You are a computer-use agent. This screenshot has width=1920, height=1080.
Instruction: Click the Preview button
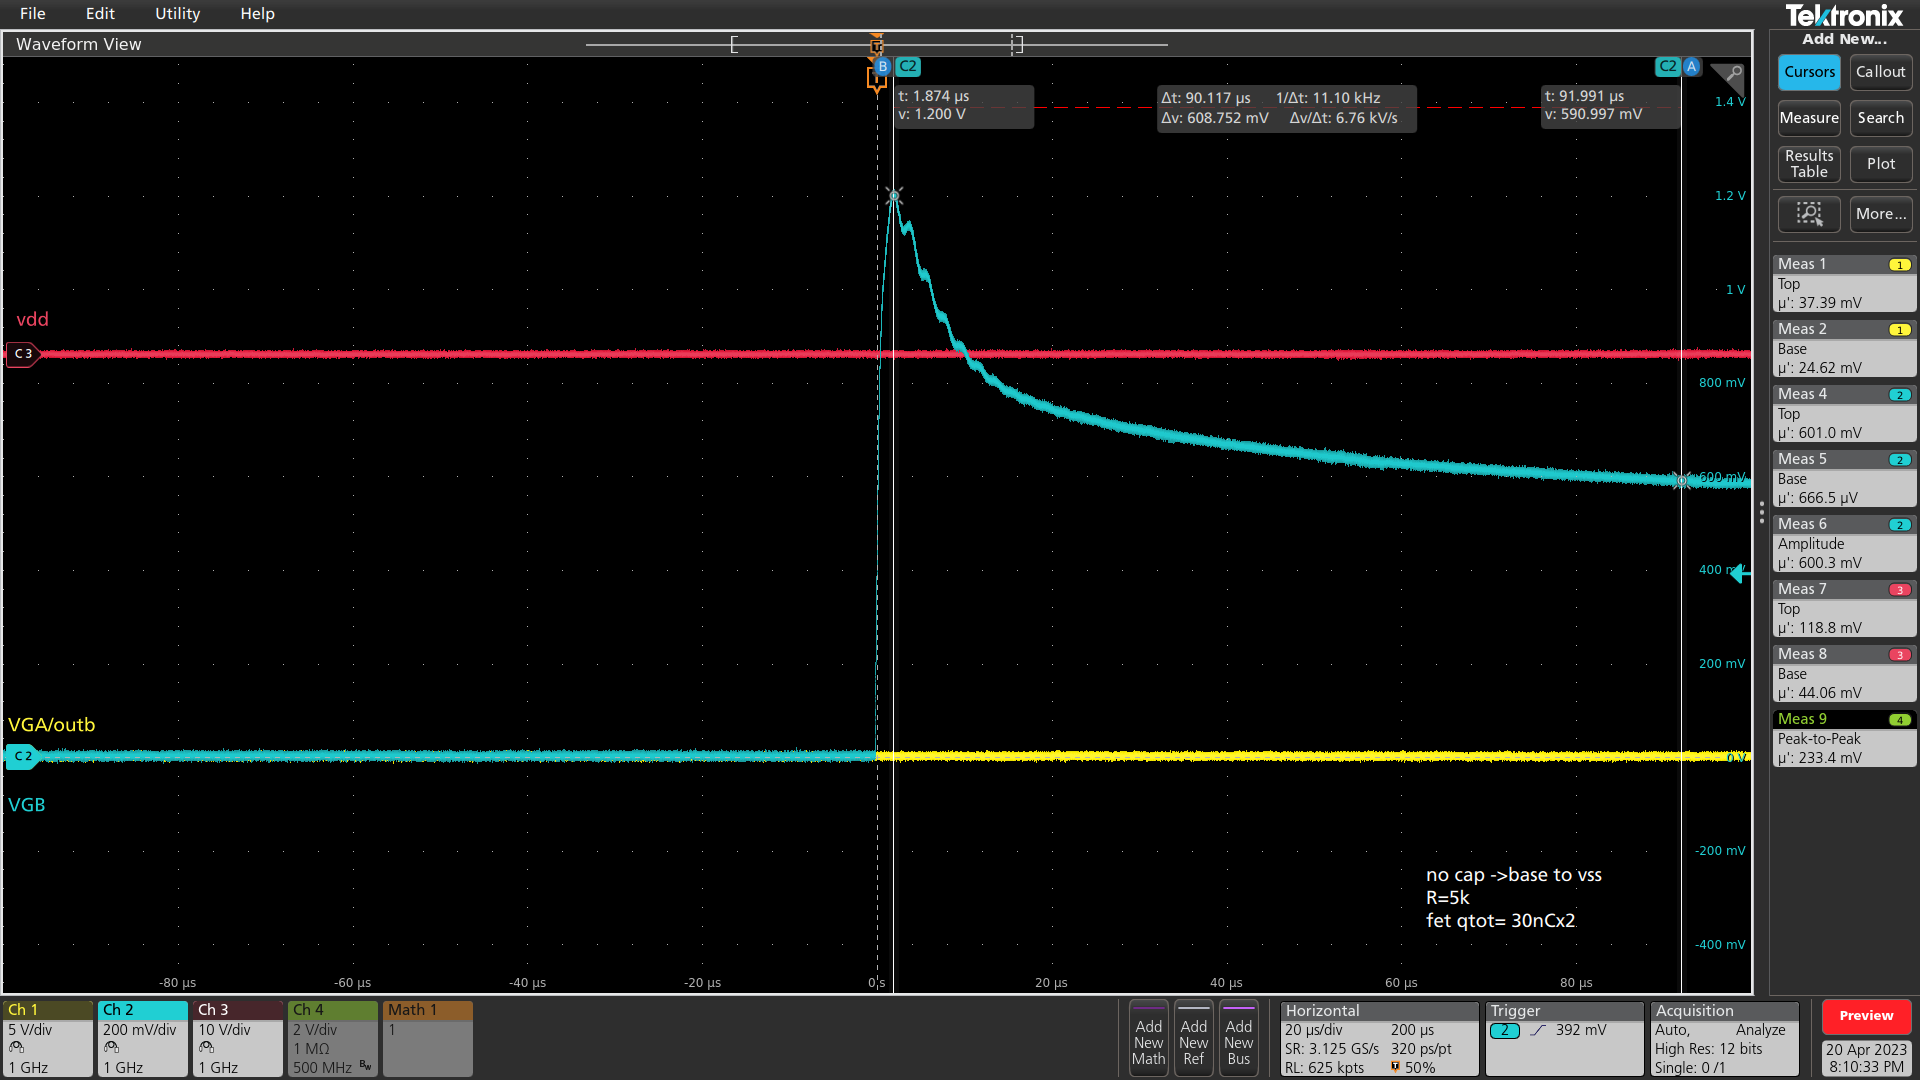pos(1865,1016)
